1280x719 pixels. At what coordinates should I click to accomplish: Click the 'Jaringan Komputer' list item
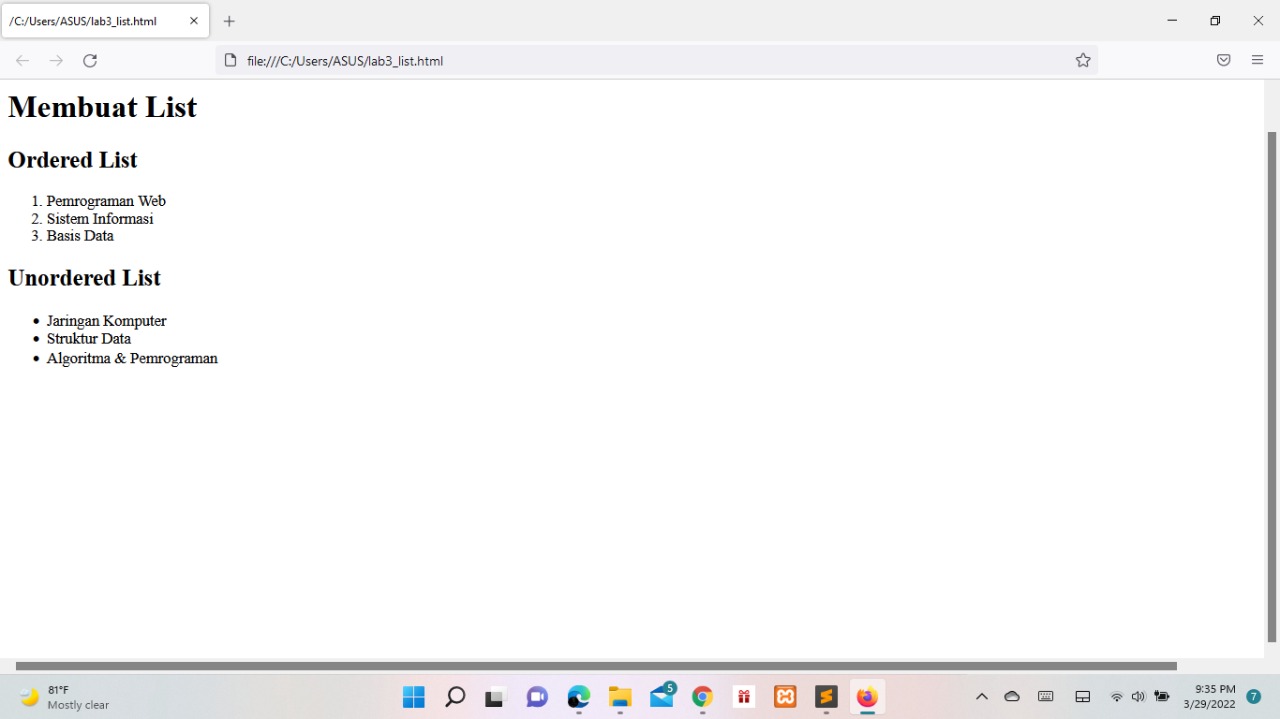[106, 321]
